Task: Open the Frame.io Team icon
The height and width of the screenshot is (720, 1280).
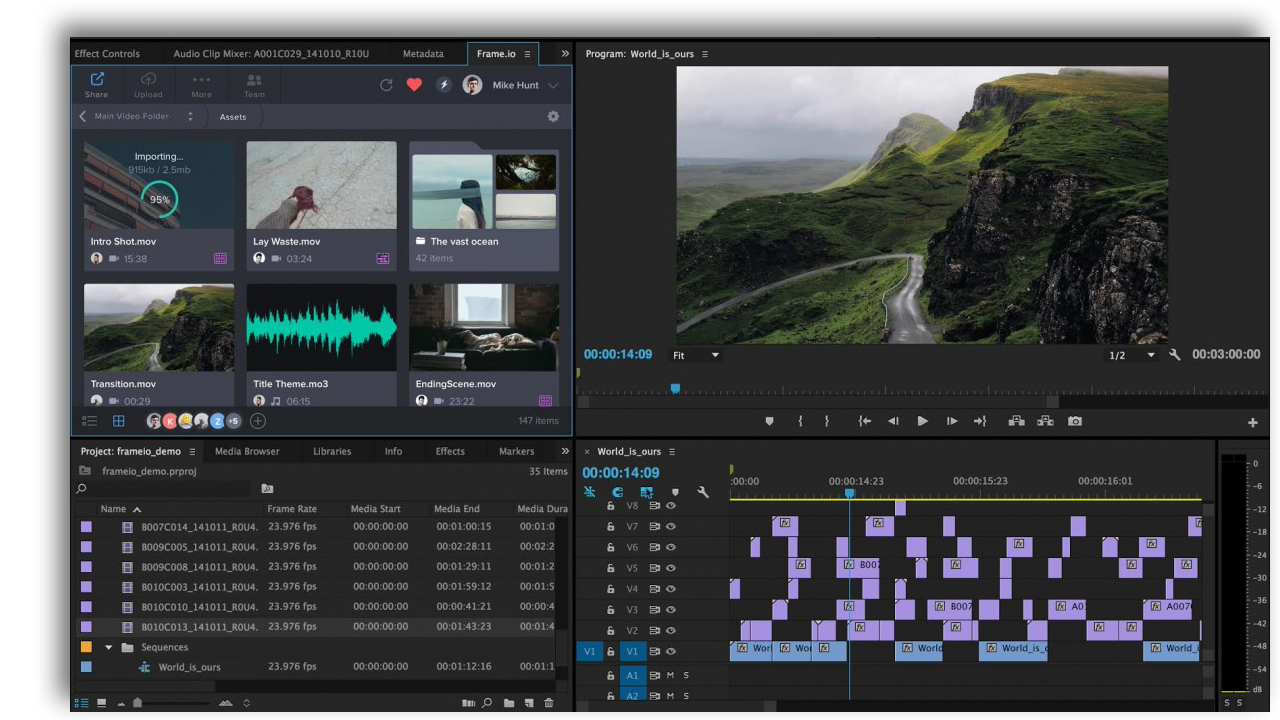Action: (254, 79)
